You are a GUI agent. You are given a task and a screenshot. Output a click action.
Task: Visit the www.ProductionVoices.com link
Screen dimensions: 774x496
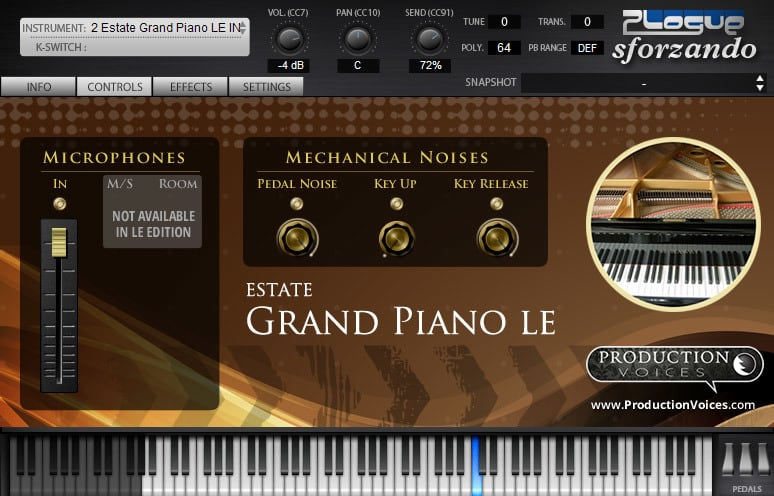click(672, 405)
